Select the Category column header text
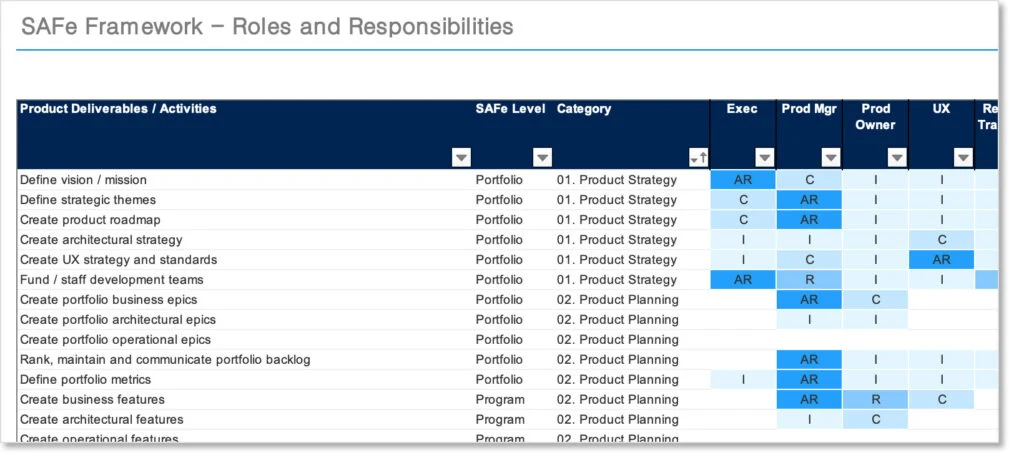Viewport: 1024px width, 468px height. 584,109
